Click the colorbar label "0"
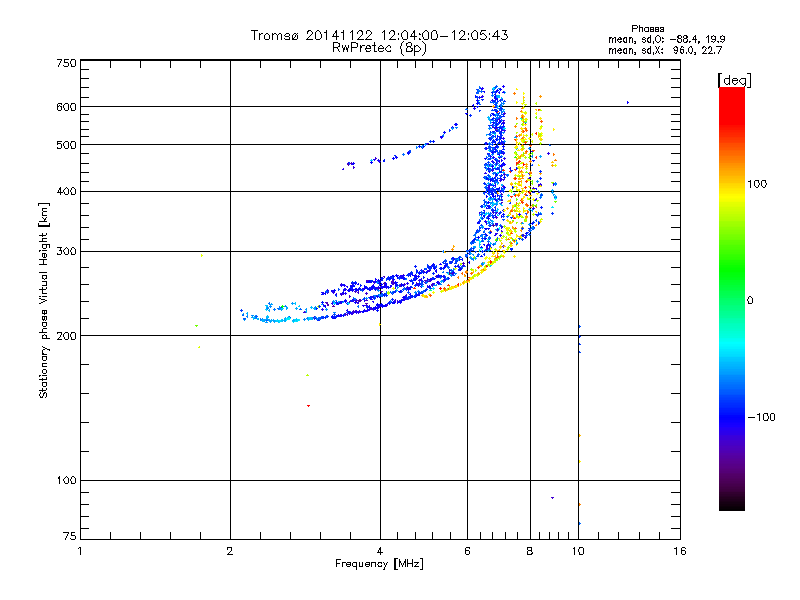This screenshot has height=600, width=800. coord(750,301)
